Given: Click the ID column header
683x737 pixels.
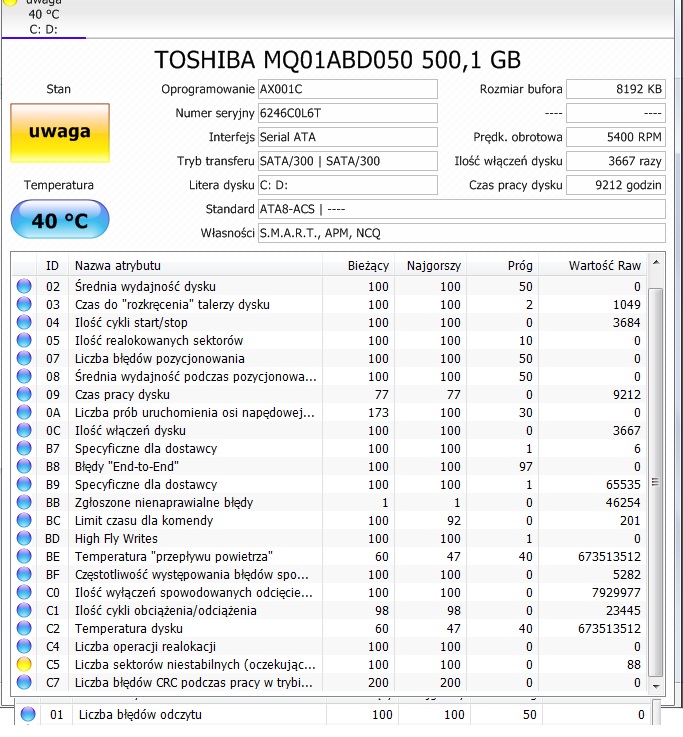Looking at the screenshot, I should pyautogui.click(x=52, y=266).
